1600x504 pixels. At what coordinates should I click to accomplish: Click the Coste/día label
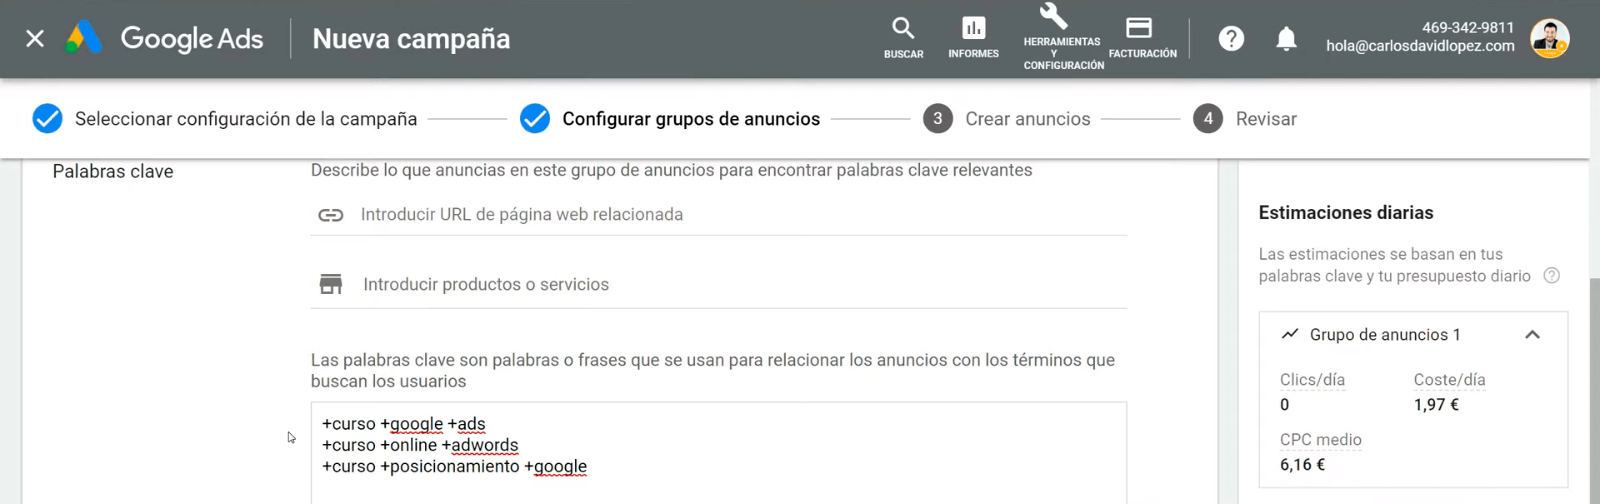1449,380
